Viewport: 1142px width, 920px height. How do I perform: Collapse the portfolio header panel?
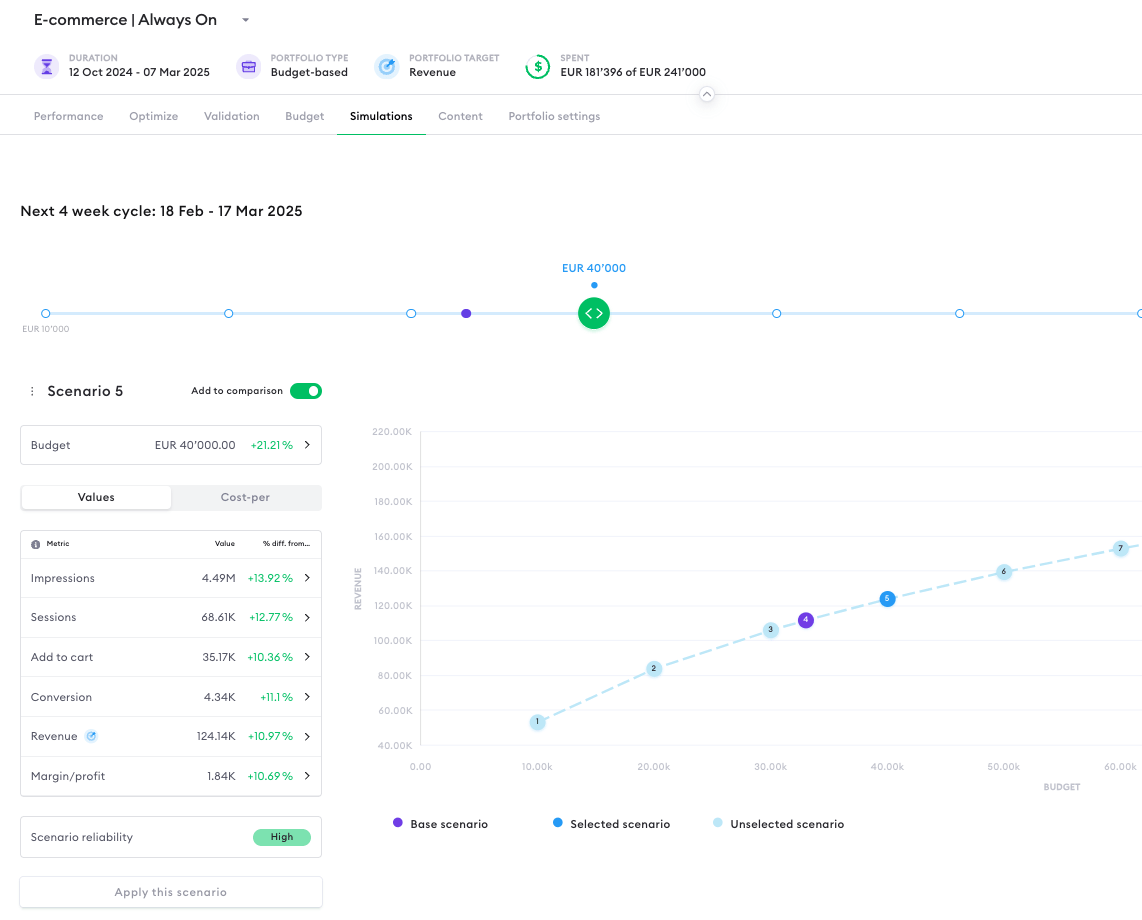[x=707, y=94]
